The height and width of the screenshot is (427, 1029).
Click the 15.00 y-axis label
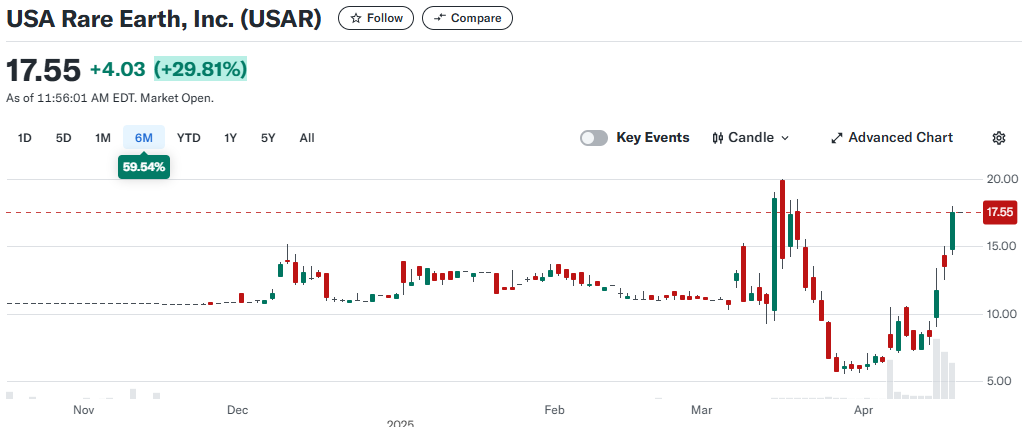tap(1002, 246)
